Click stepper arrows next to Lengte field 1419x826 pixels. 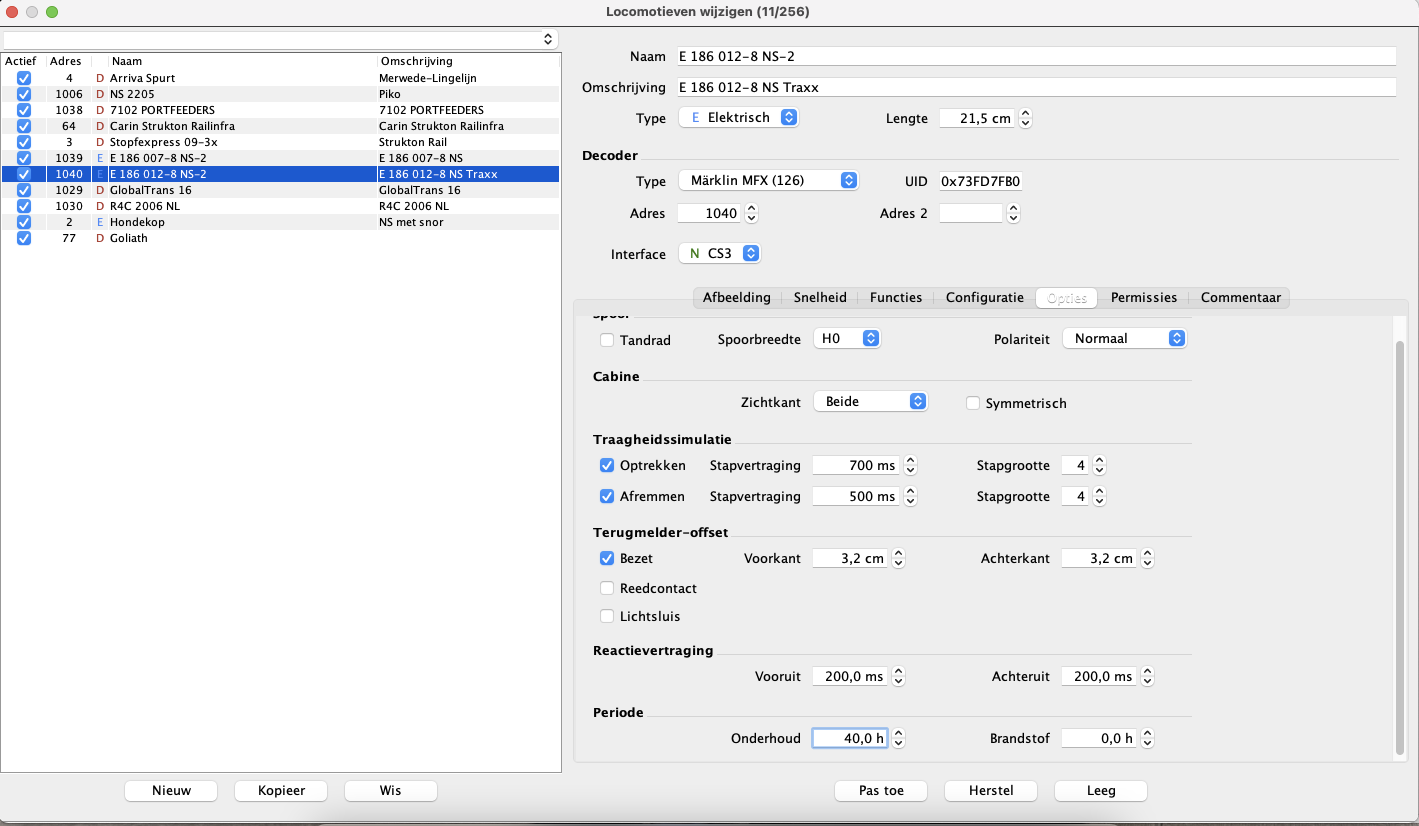pos(1025,118)
